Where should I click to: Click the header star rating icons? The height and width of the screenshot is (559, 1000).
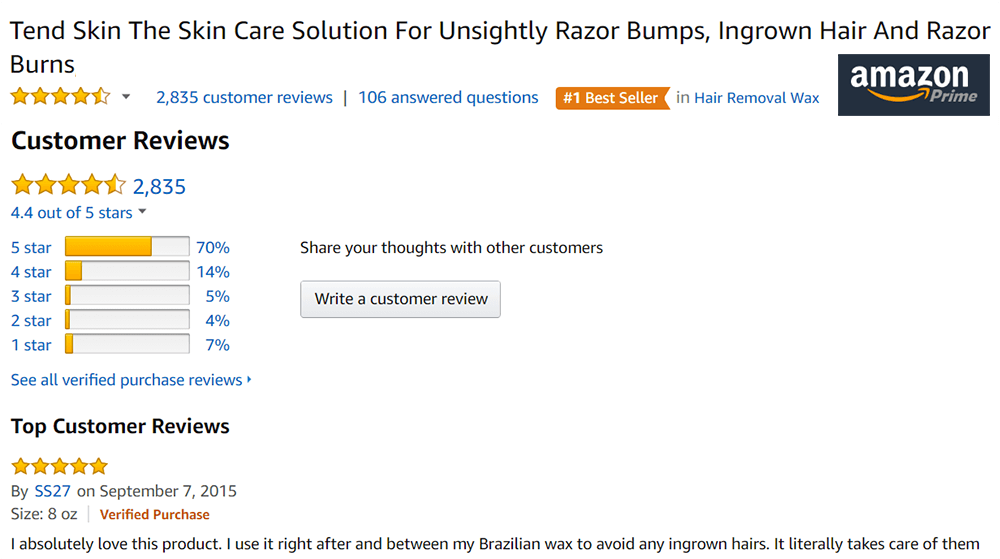click(x=61, y=97)
